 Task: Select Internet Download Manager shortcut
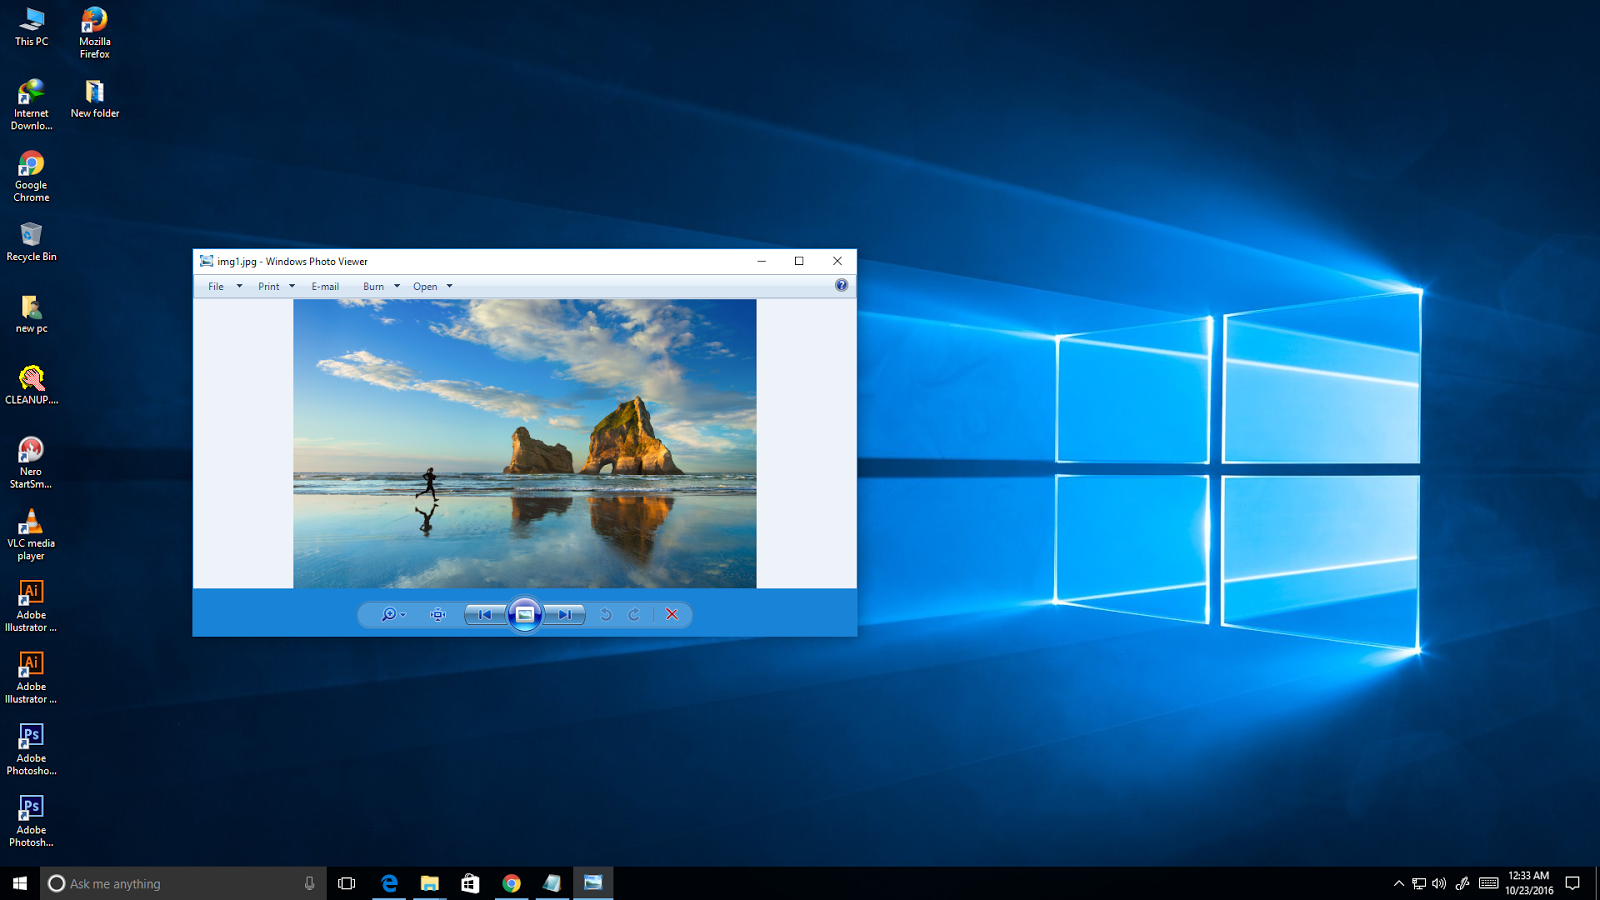pos(31,105)
